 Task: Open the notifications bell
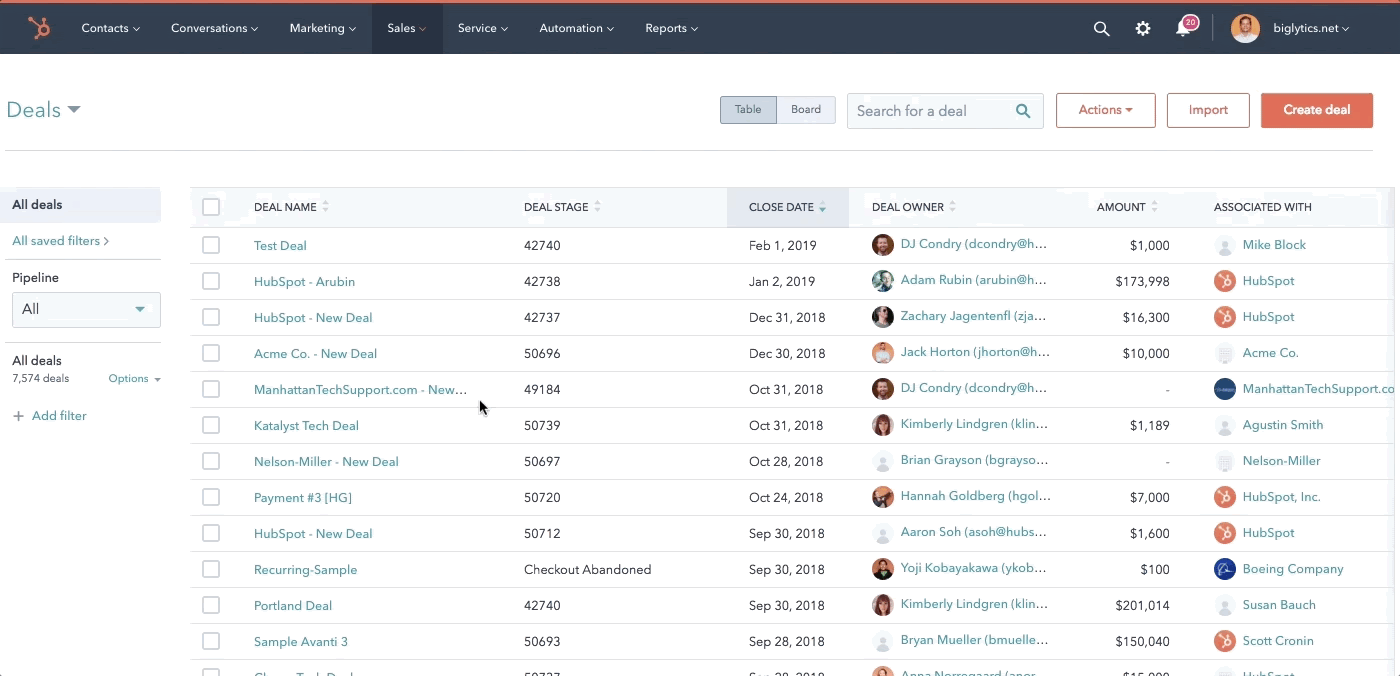(x=1184, y=29)
